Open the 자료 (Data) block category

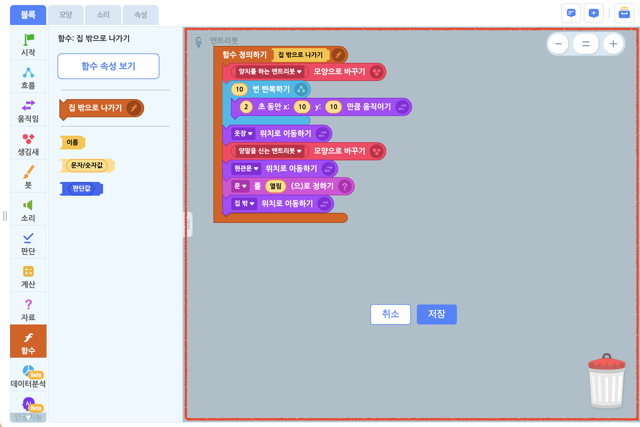(28, 309)
